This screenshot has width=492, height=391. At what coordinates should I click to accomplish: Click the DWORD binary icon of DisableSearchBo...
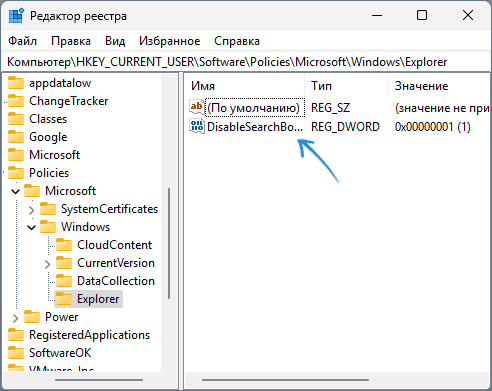[197, 126]
